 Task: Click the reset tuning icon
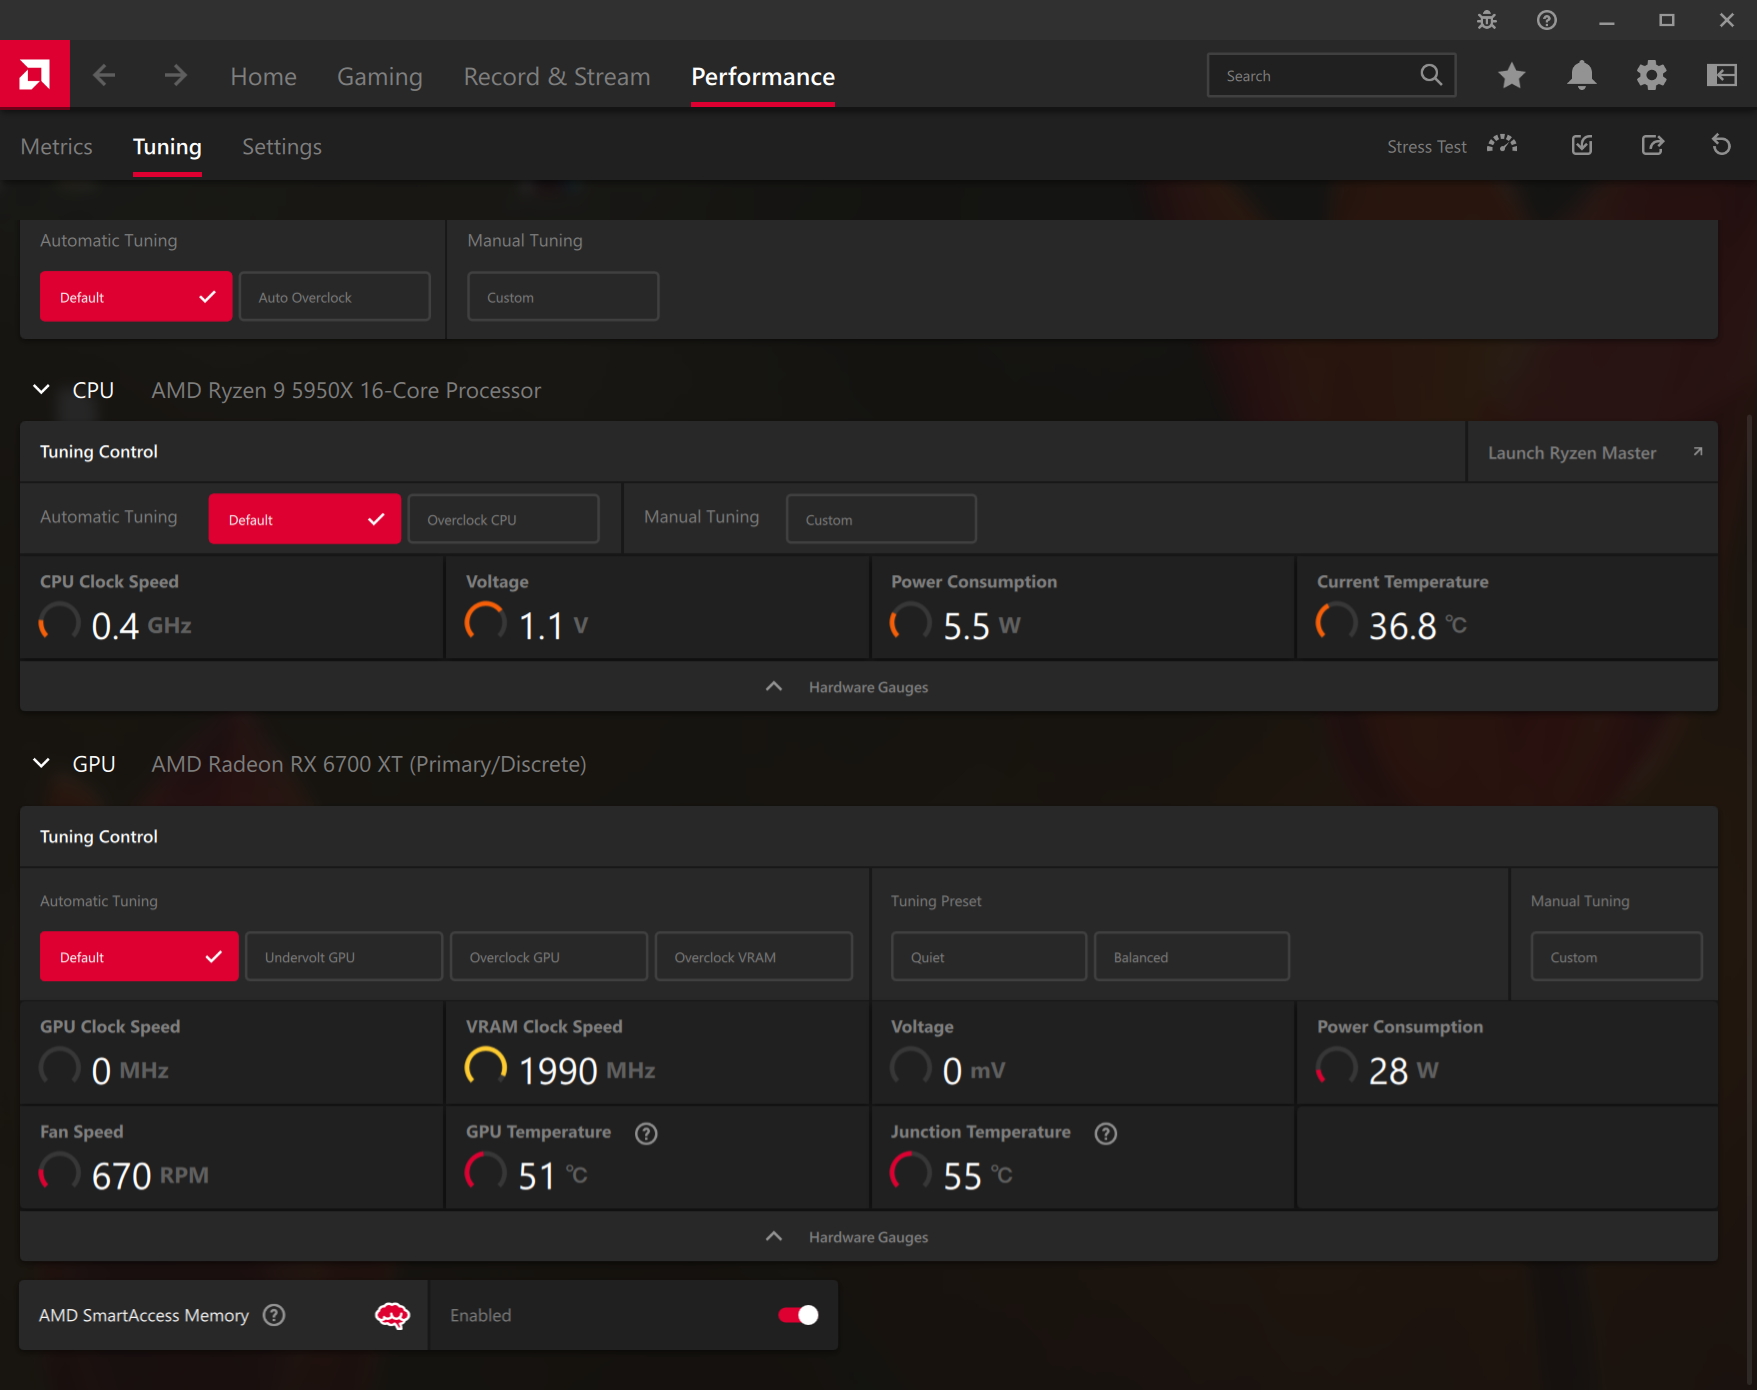tap(1721, 145)
